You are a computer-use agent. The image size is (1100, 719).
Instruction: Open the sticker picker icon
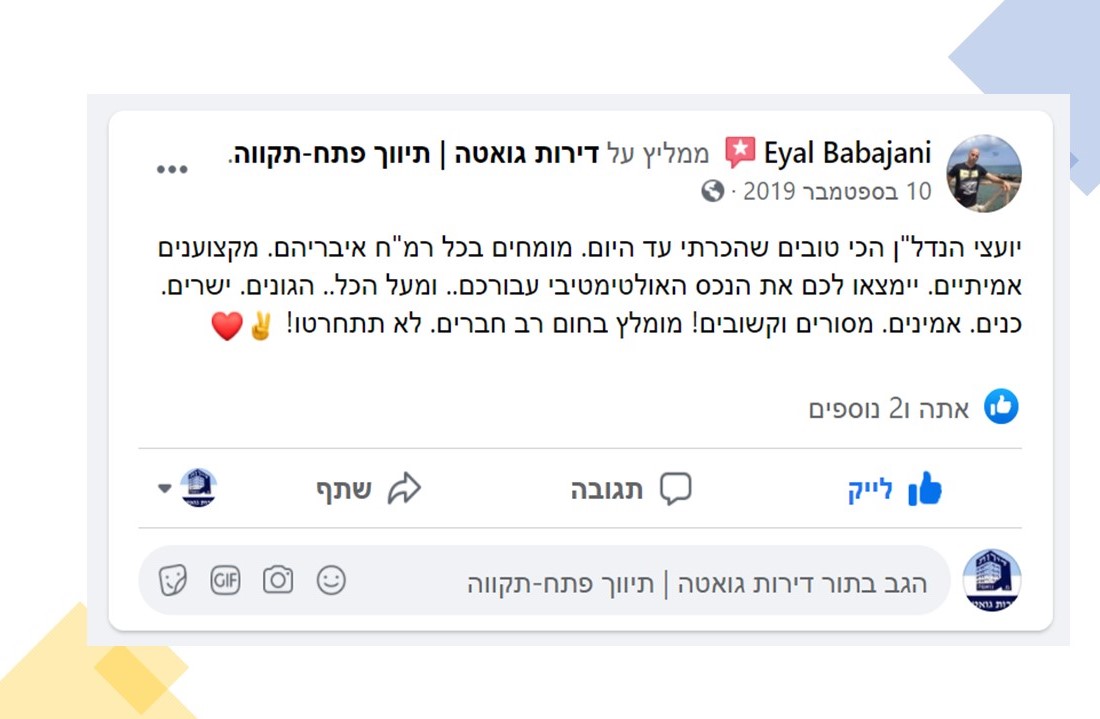pos(173,580)
